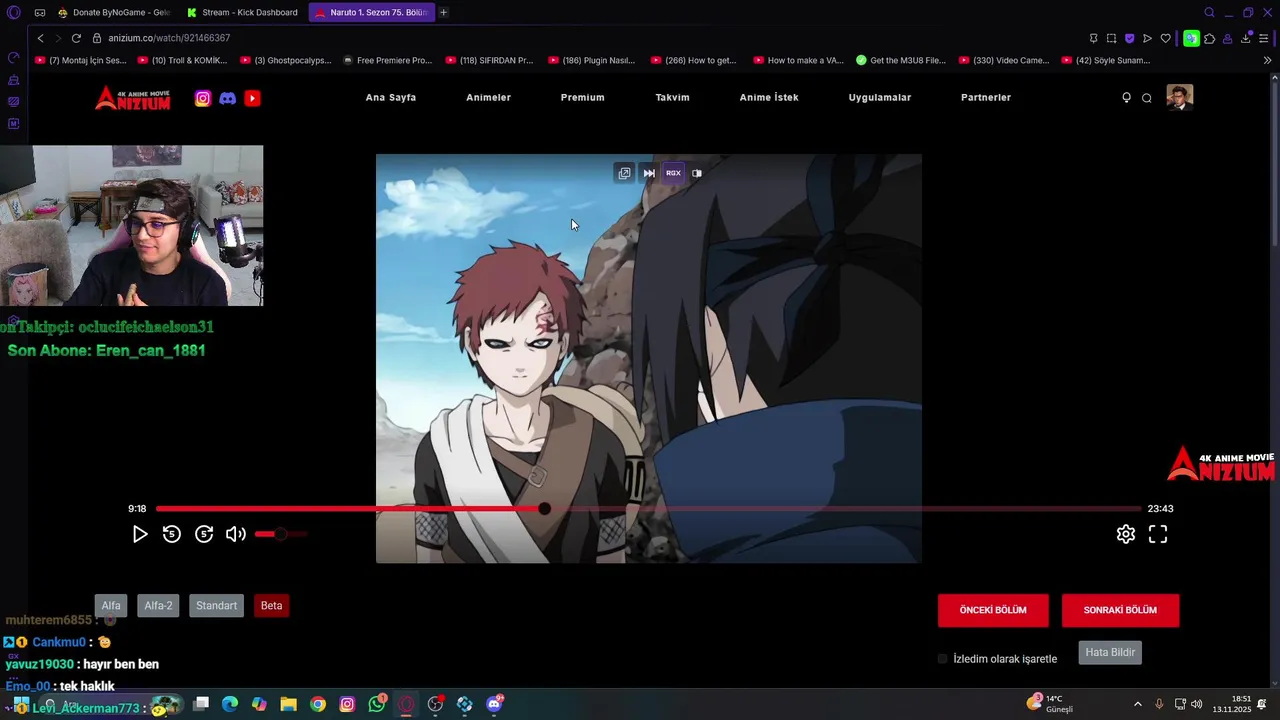
Task: Open the ad blocker shield icon
Action: 1129,38
